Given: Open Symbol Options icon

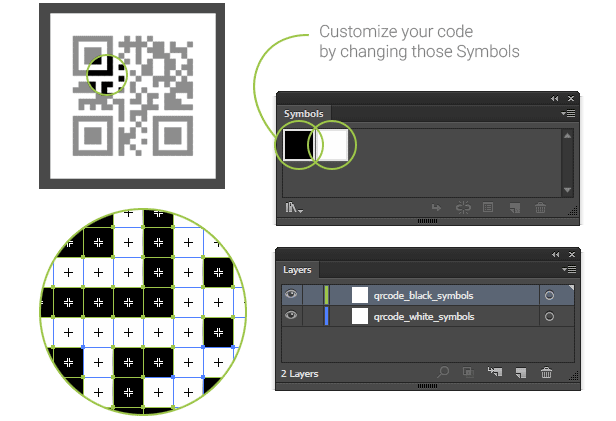Looking at the screenshot, I should pyautogui.click(x=488, y=207).
